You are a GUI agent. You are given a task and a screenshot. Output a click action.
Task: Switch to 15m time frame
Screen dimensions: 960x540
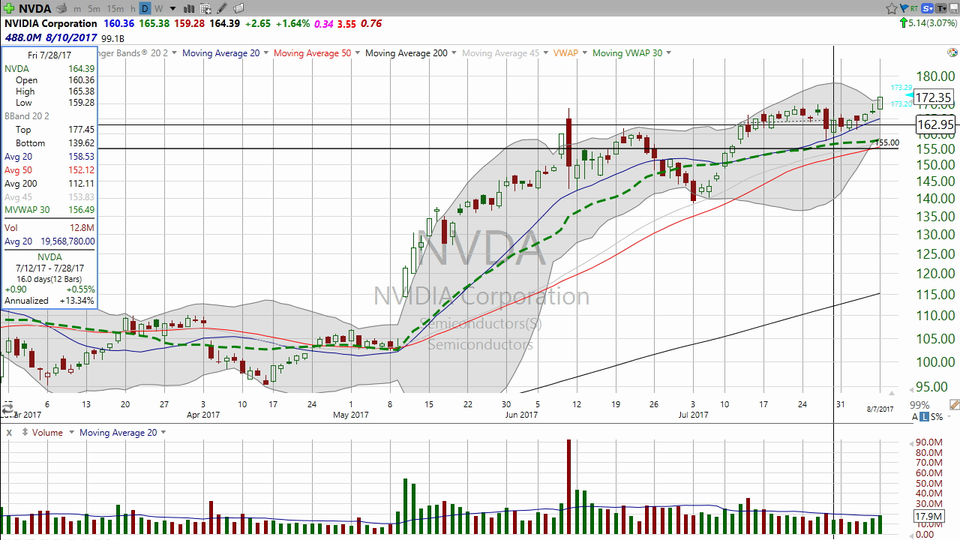tap(115, 9)
